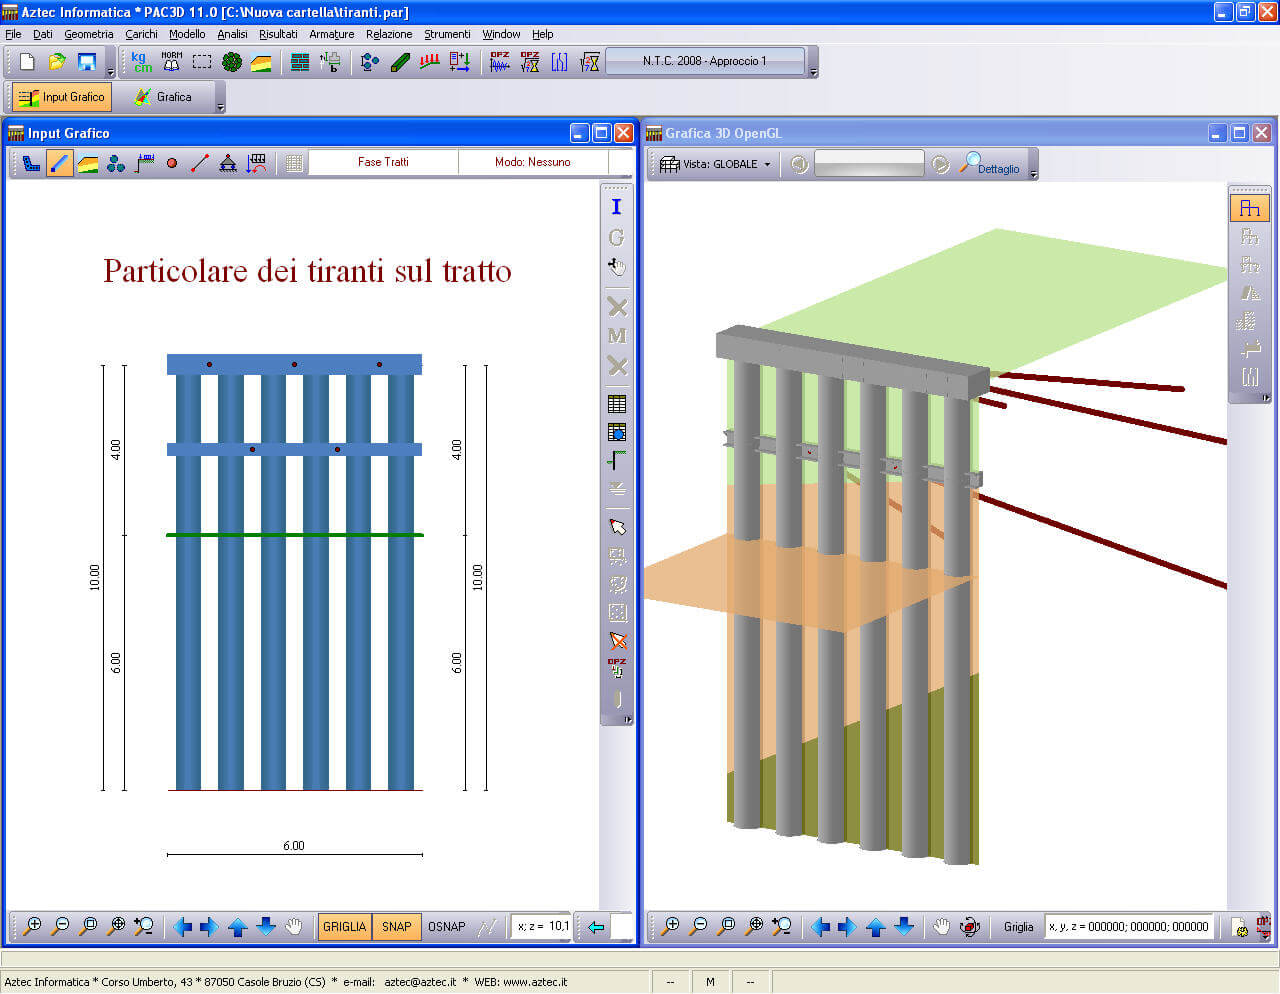
Task: Expand the Dettaglio toolbar overflow arrow
Action: click(x=1033, y=175)
